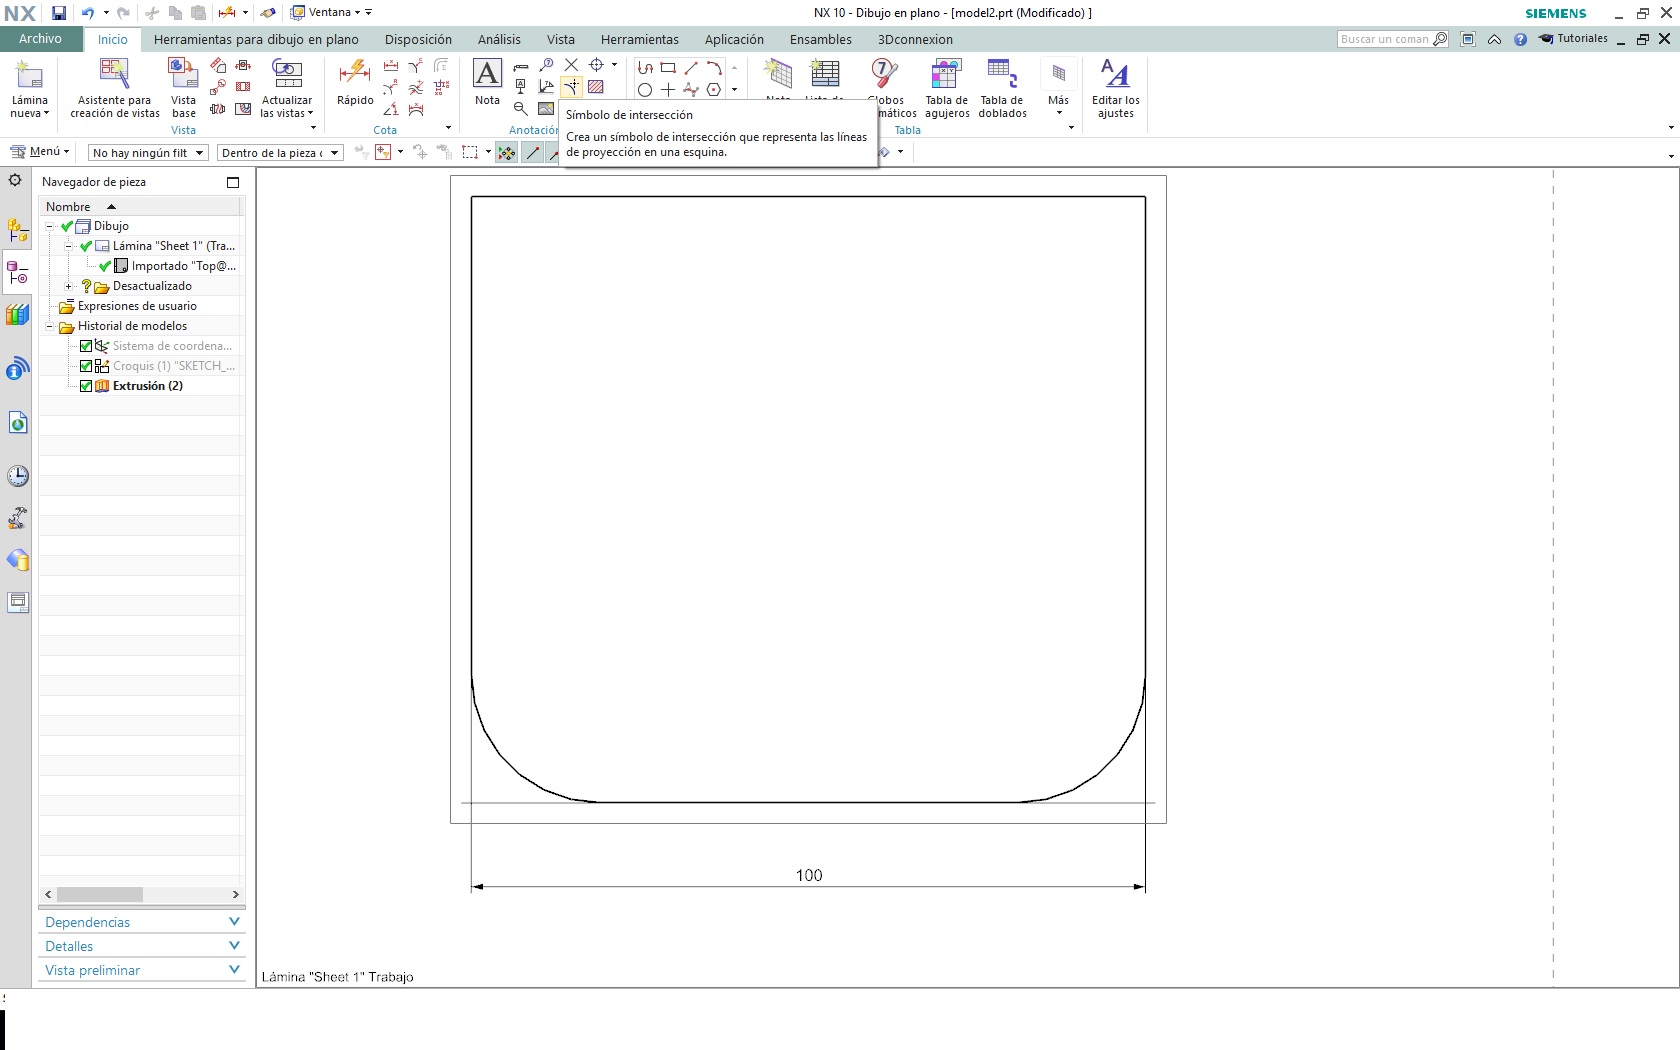This screenshot has height=1050, width=1680.
Task: Collapse the Lámina "Sheet 1" node
Action: point(68,246)
